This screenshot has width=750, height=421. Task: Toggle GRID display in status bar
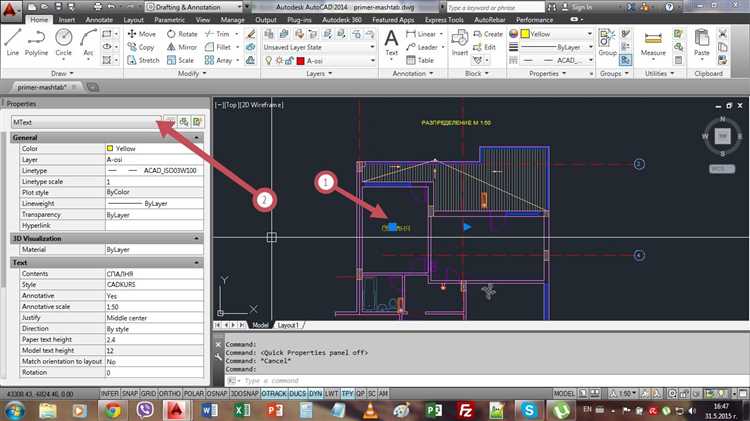click(148, 393)
